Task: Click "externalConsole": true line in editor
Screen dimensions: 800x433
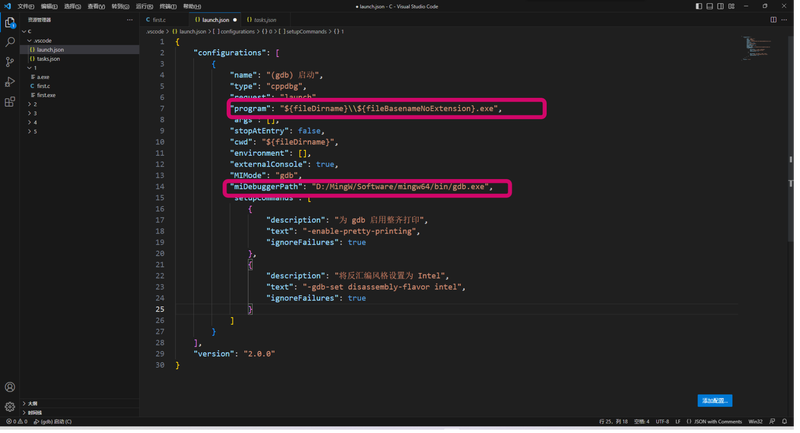Action: [x=284, y=164]
